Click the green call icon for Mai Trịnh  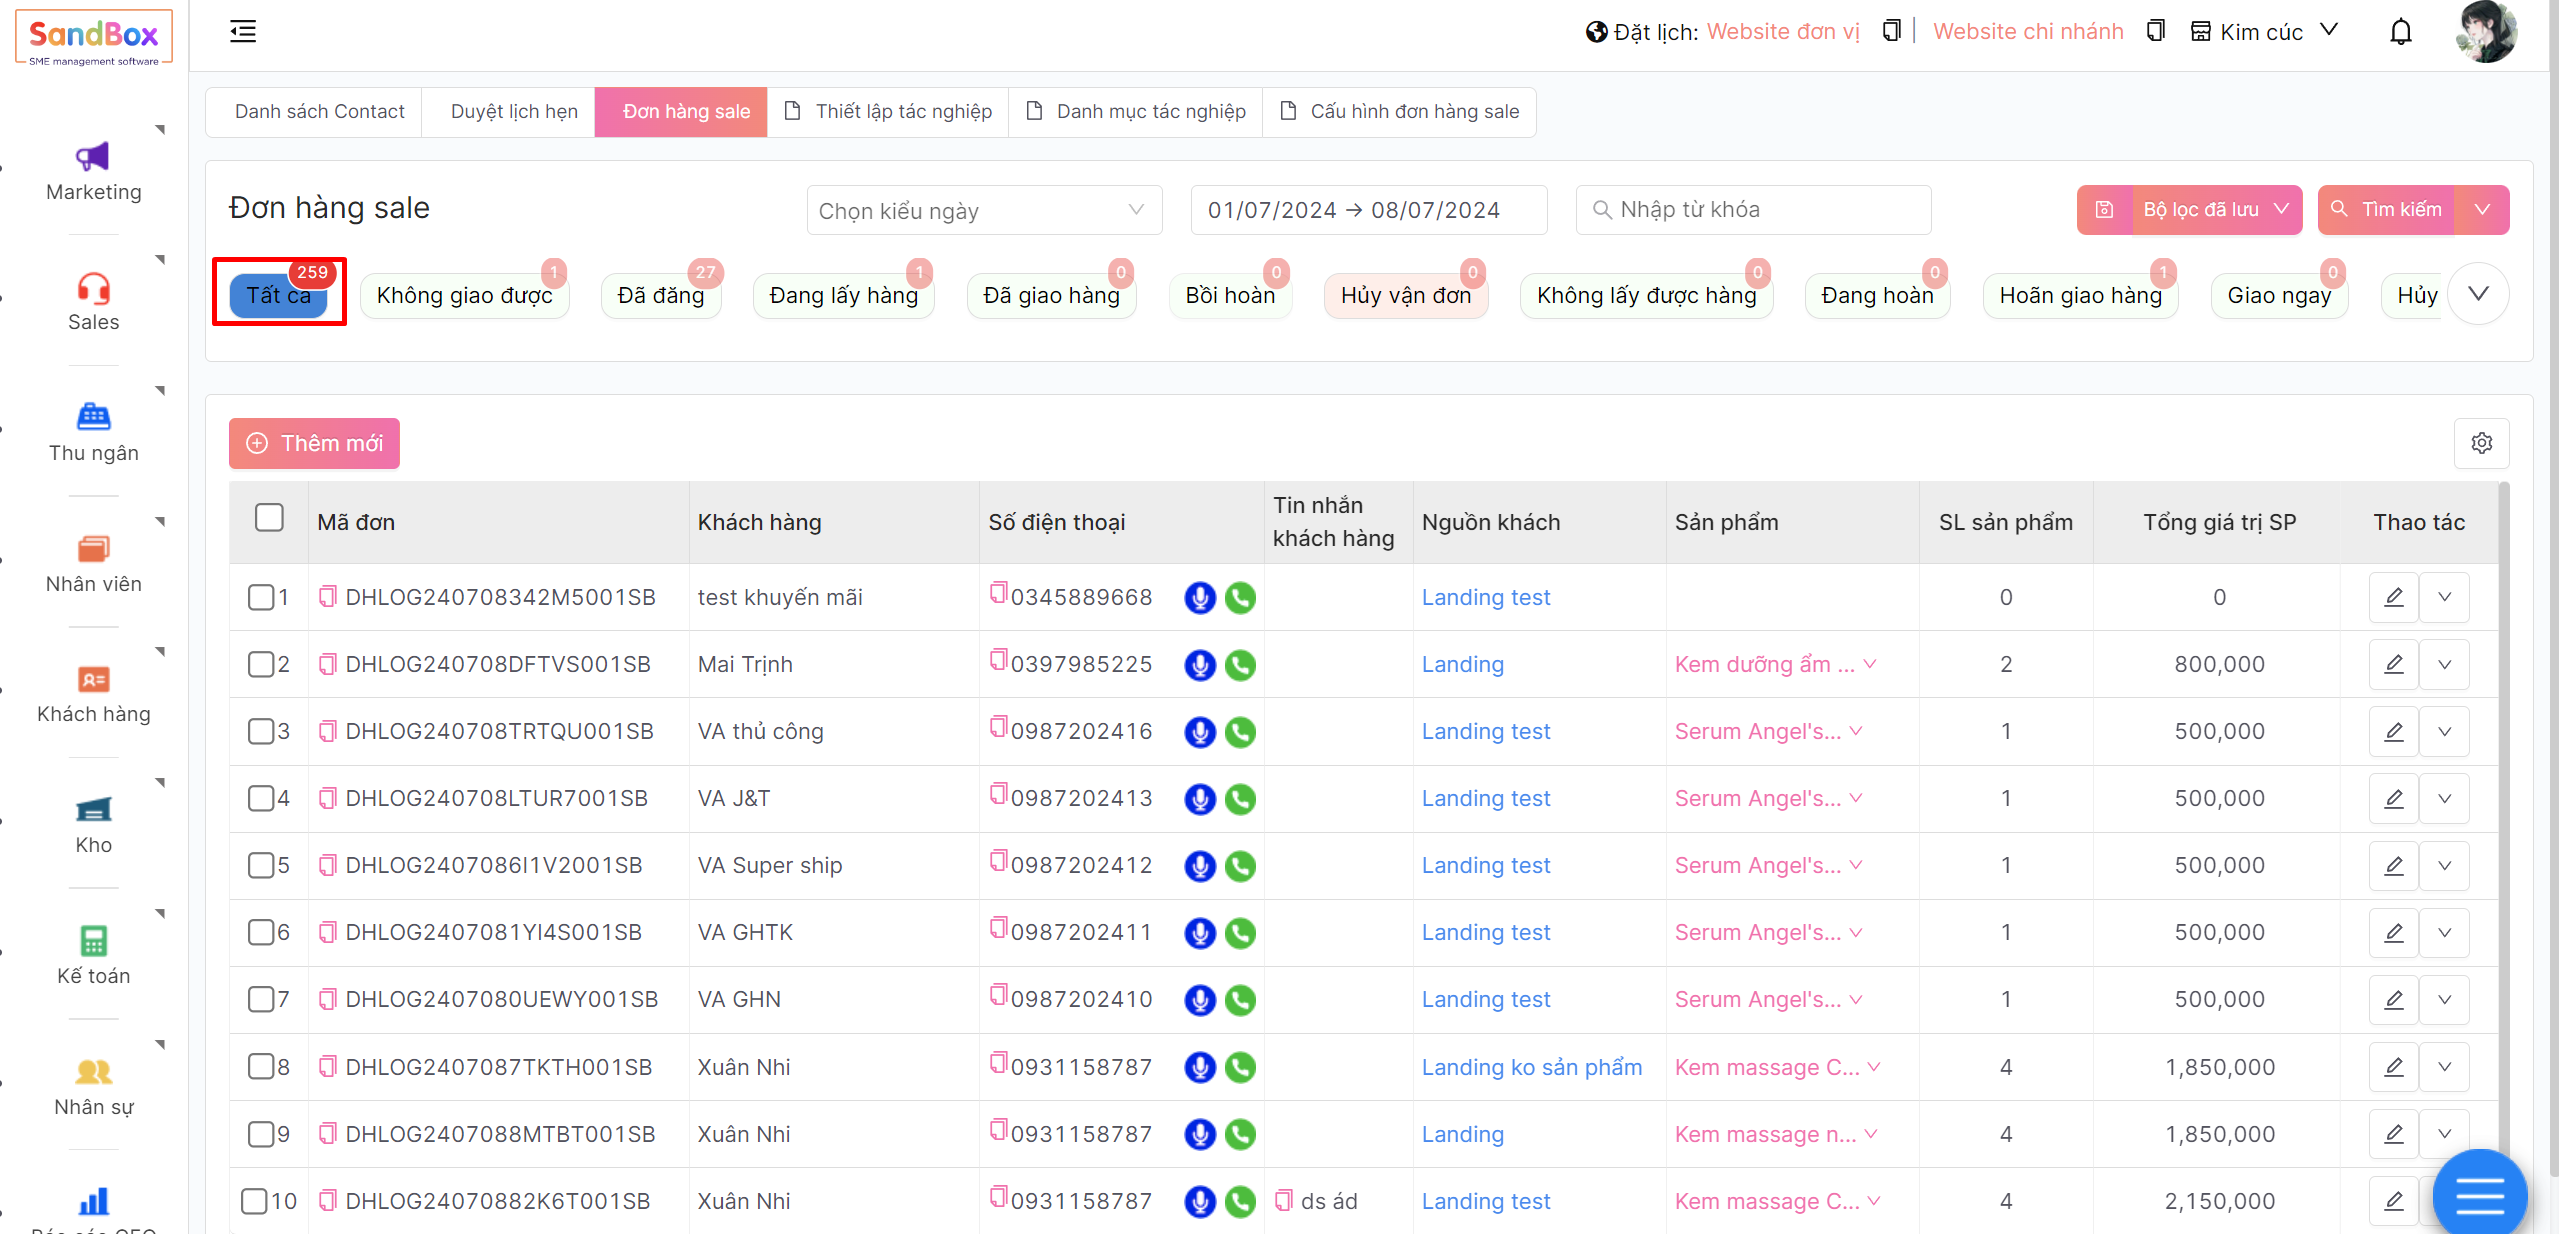[1240, 665]
